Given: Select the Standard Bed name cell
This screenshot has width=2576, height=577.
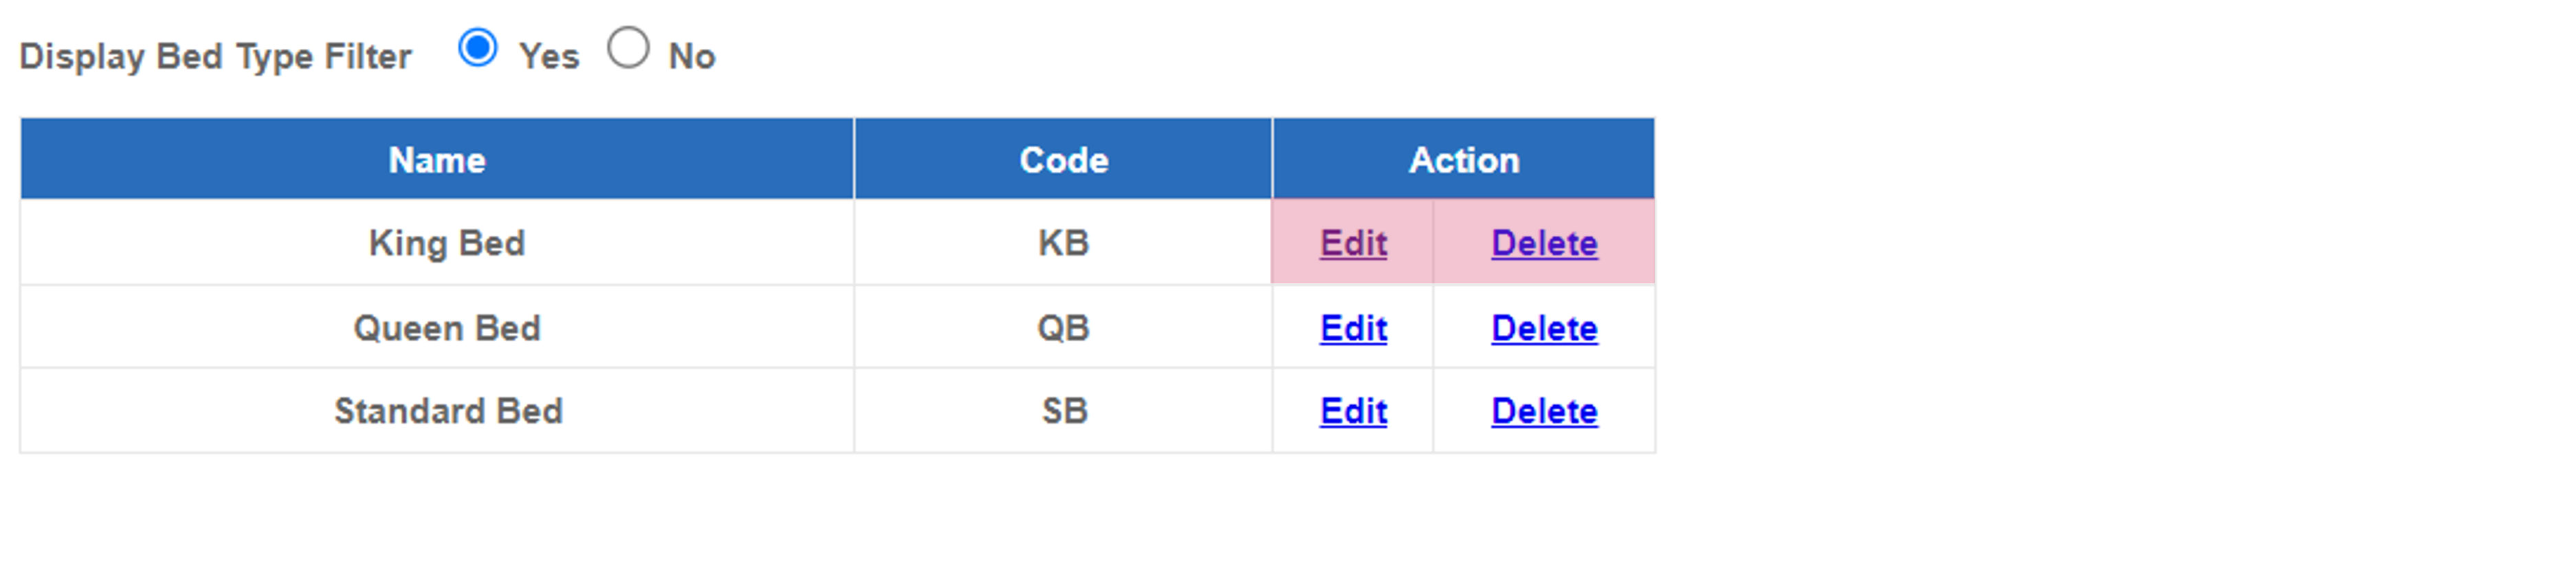Looking at the screenshot, I should tap(437, 411).
